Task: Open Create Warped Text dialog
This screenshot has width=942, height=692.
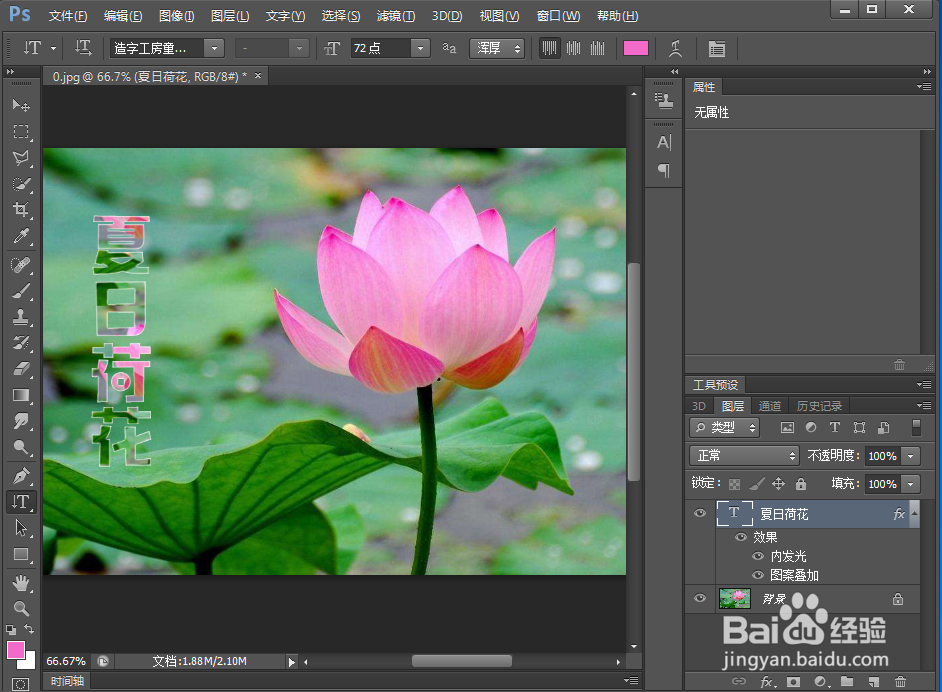Action: [x=675, y=49]
